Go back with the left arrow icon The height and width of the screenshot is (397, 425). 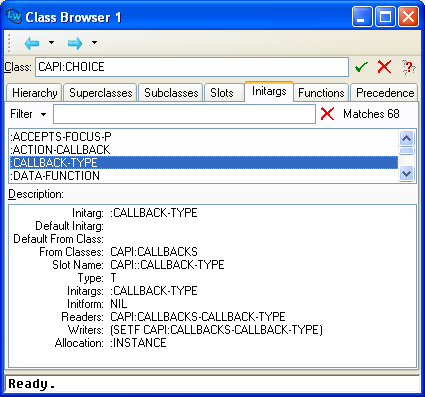tap(32, 43)
